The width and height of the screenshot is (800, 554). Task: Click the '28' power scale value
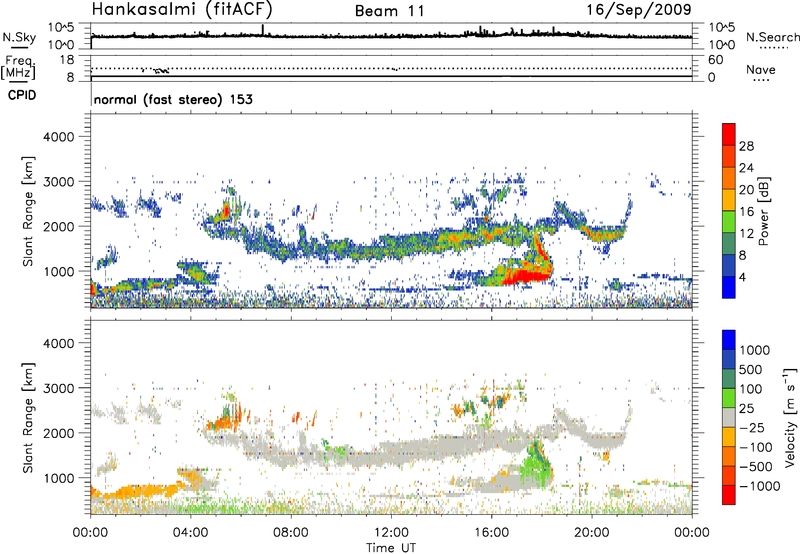[746, 146]
